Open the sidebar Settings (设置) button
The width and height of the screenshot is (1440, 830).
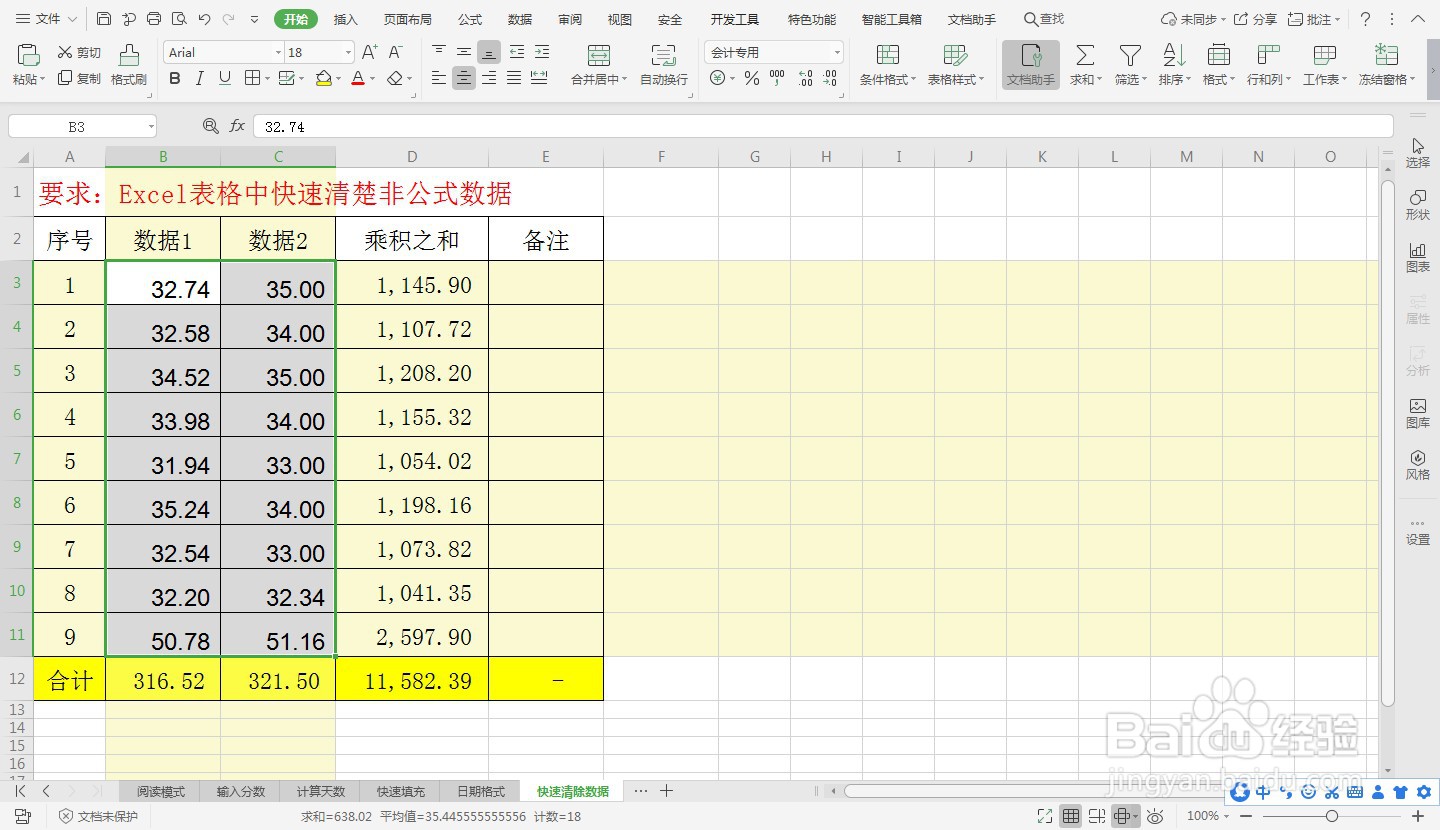coord(1418,531)
